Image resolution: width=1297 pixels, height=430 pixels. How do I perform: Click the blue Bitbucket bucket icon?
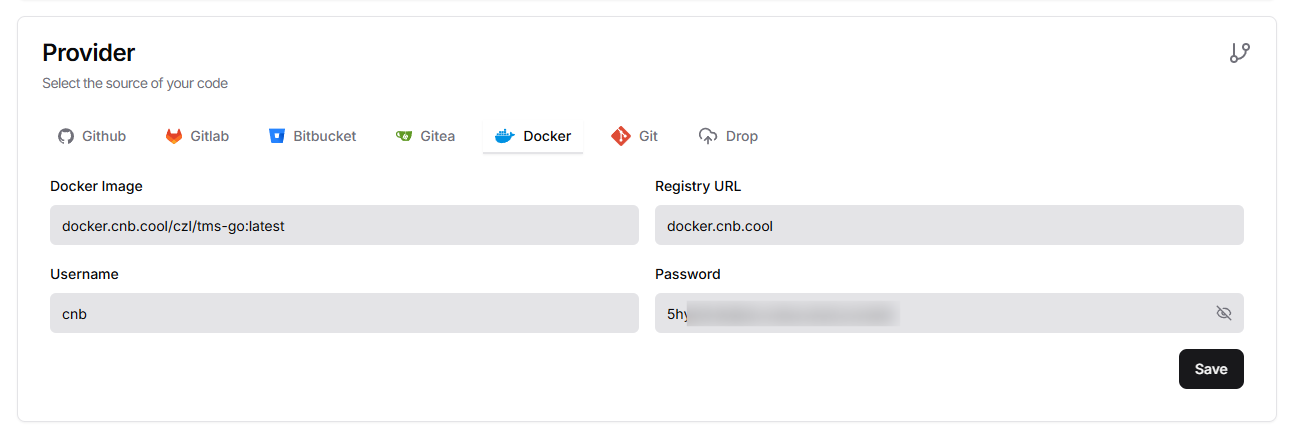point(277,136)
